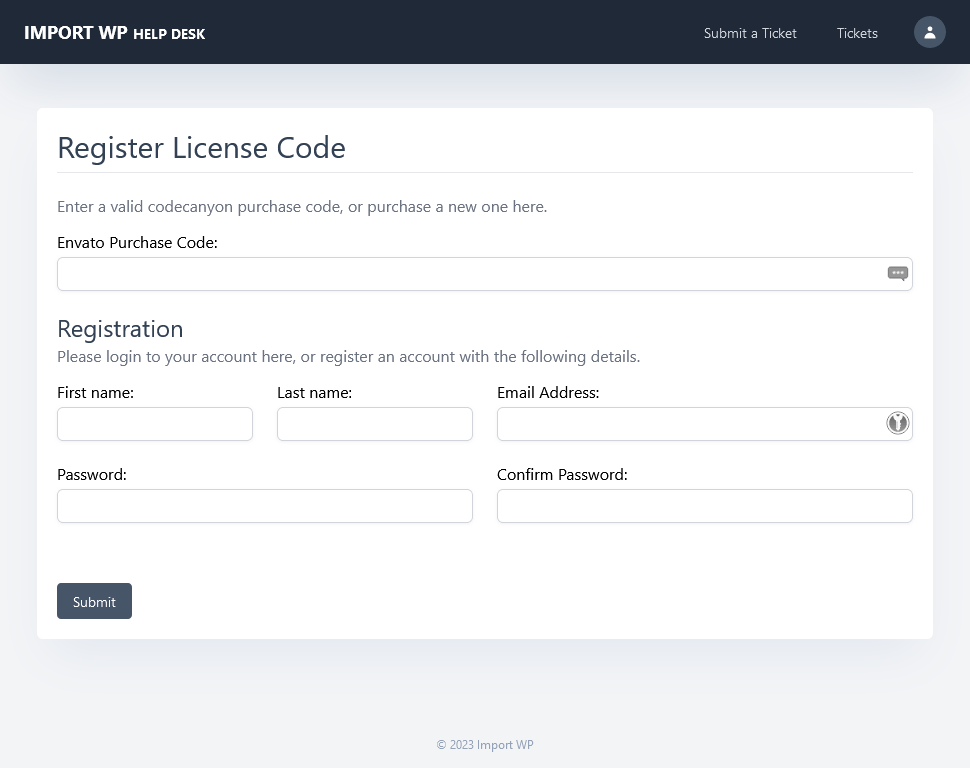Click the Import WP Help Desk logo
The height and width of the screenshot is (768, 970).
(x=114, y=33)
